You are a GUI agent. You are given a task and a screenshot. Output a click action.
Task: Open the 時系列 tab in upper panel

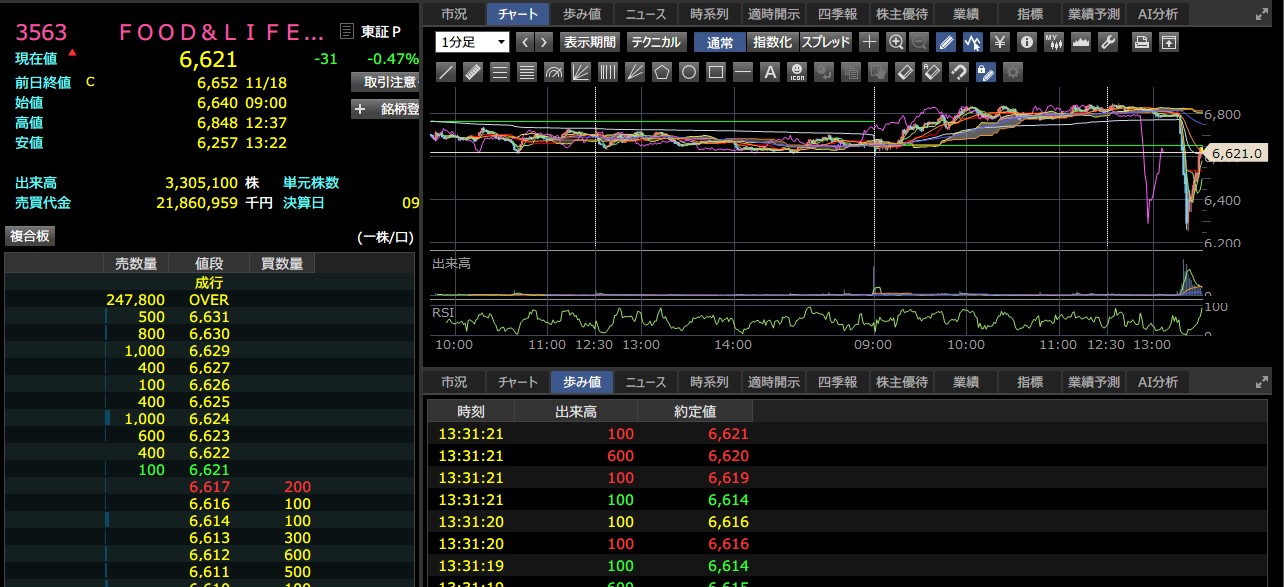[x=710, y=14]
